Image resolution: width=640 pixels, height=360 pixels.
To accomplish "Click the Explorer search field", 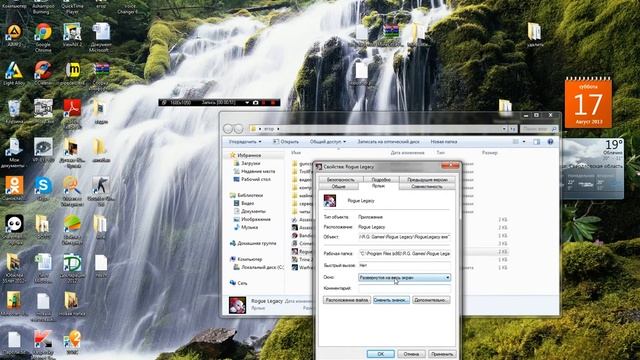I will pyautogui.click(x=539, y=129).
